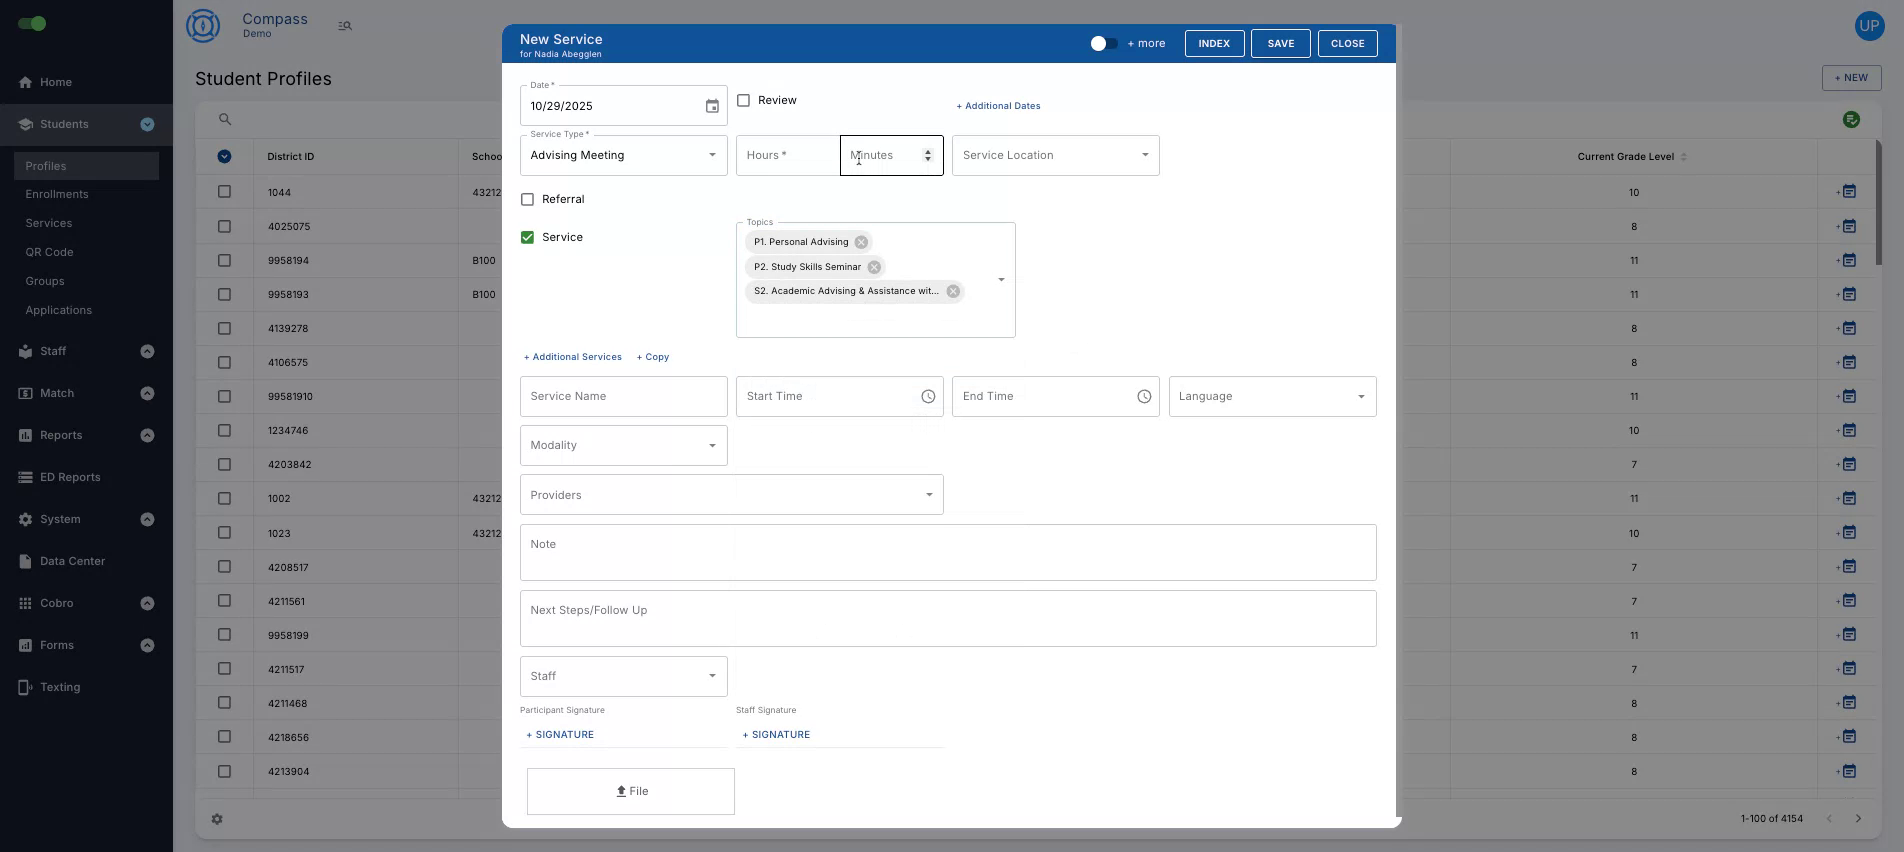1904x852 pixels.
Task: Enable the Referral checkbox
Action: [x=528, y=200]
